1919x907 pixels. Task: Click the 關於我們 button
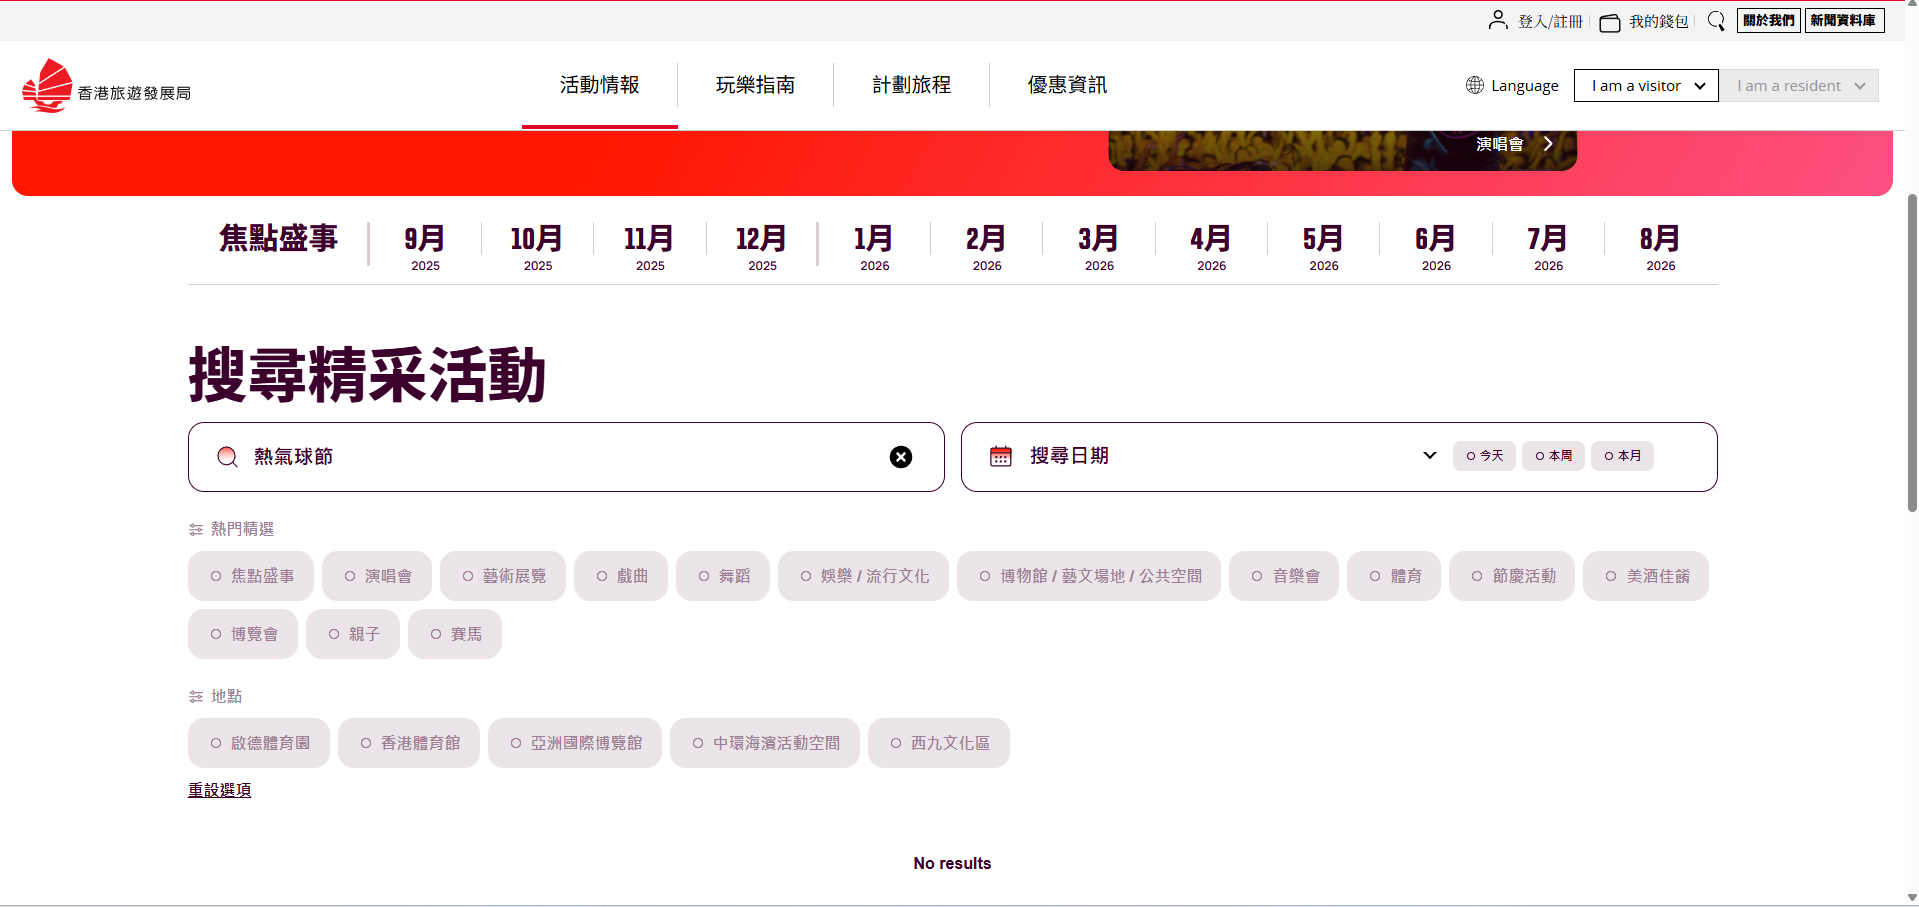1768,21
